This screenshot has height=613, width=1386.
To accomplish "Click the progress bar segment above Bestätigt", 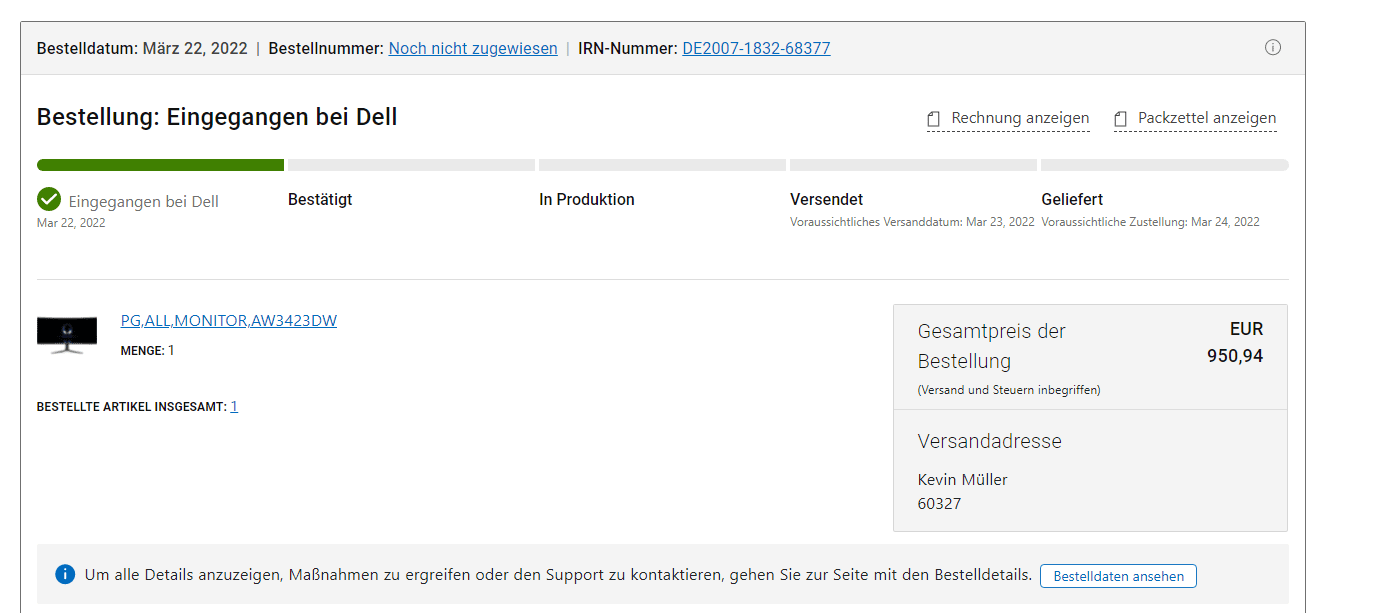I will (x=411, y=165).
